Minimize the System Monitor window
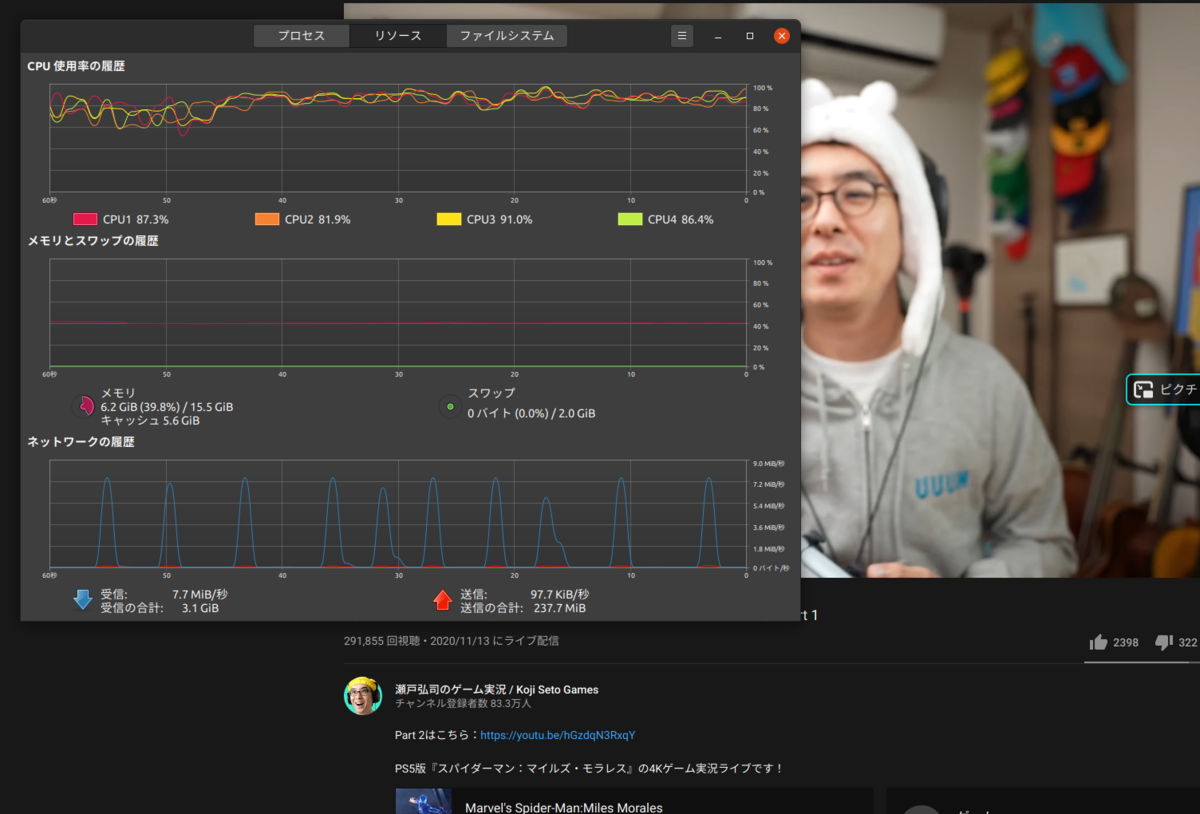This screenshot has height=814, width=1200. pos(718,36)
